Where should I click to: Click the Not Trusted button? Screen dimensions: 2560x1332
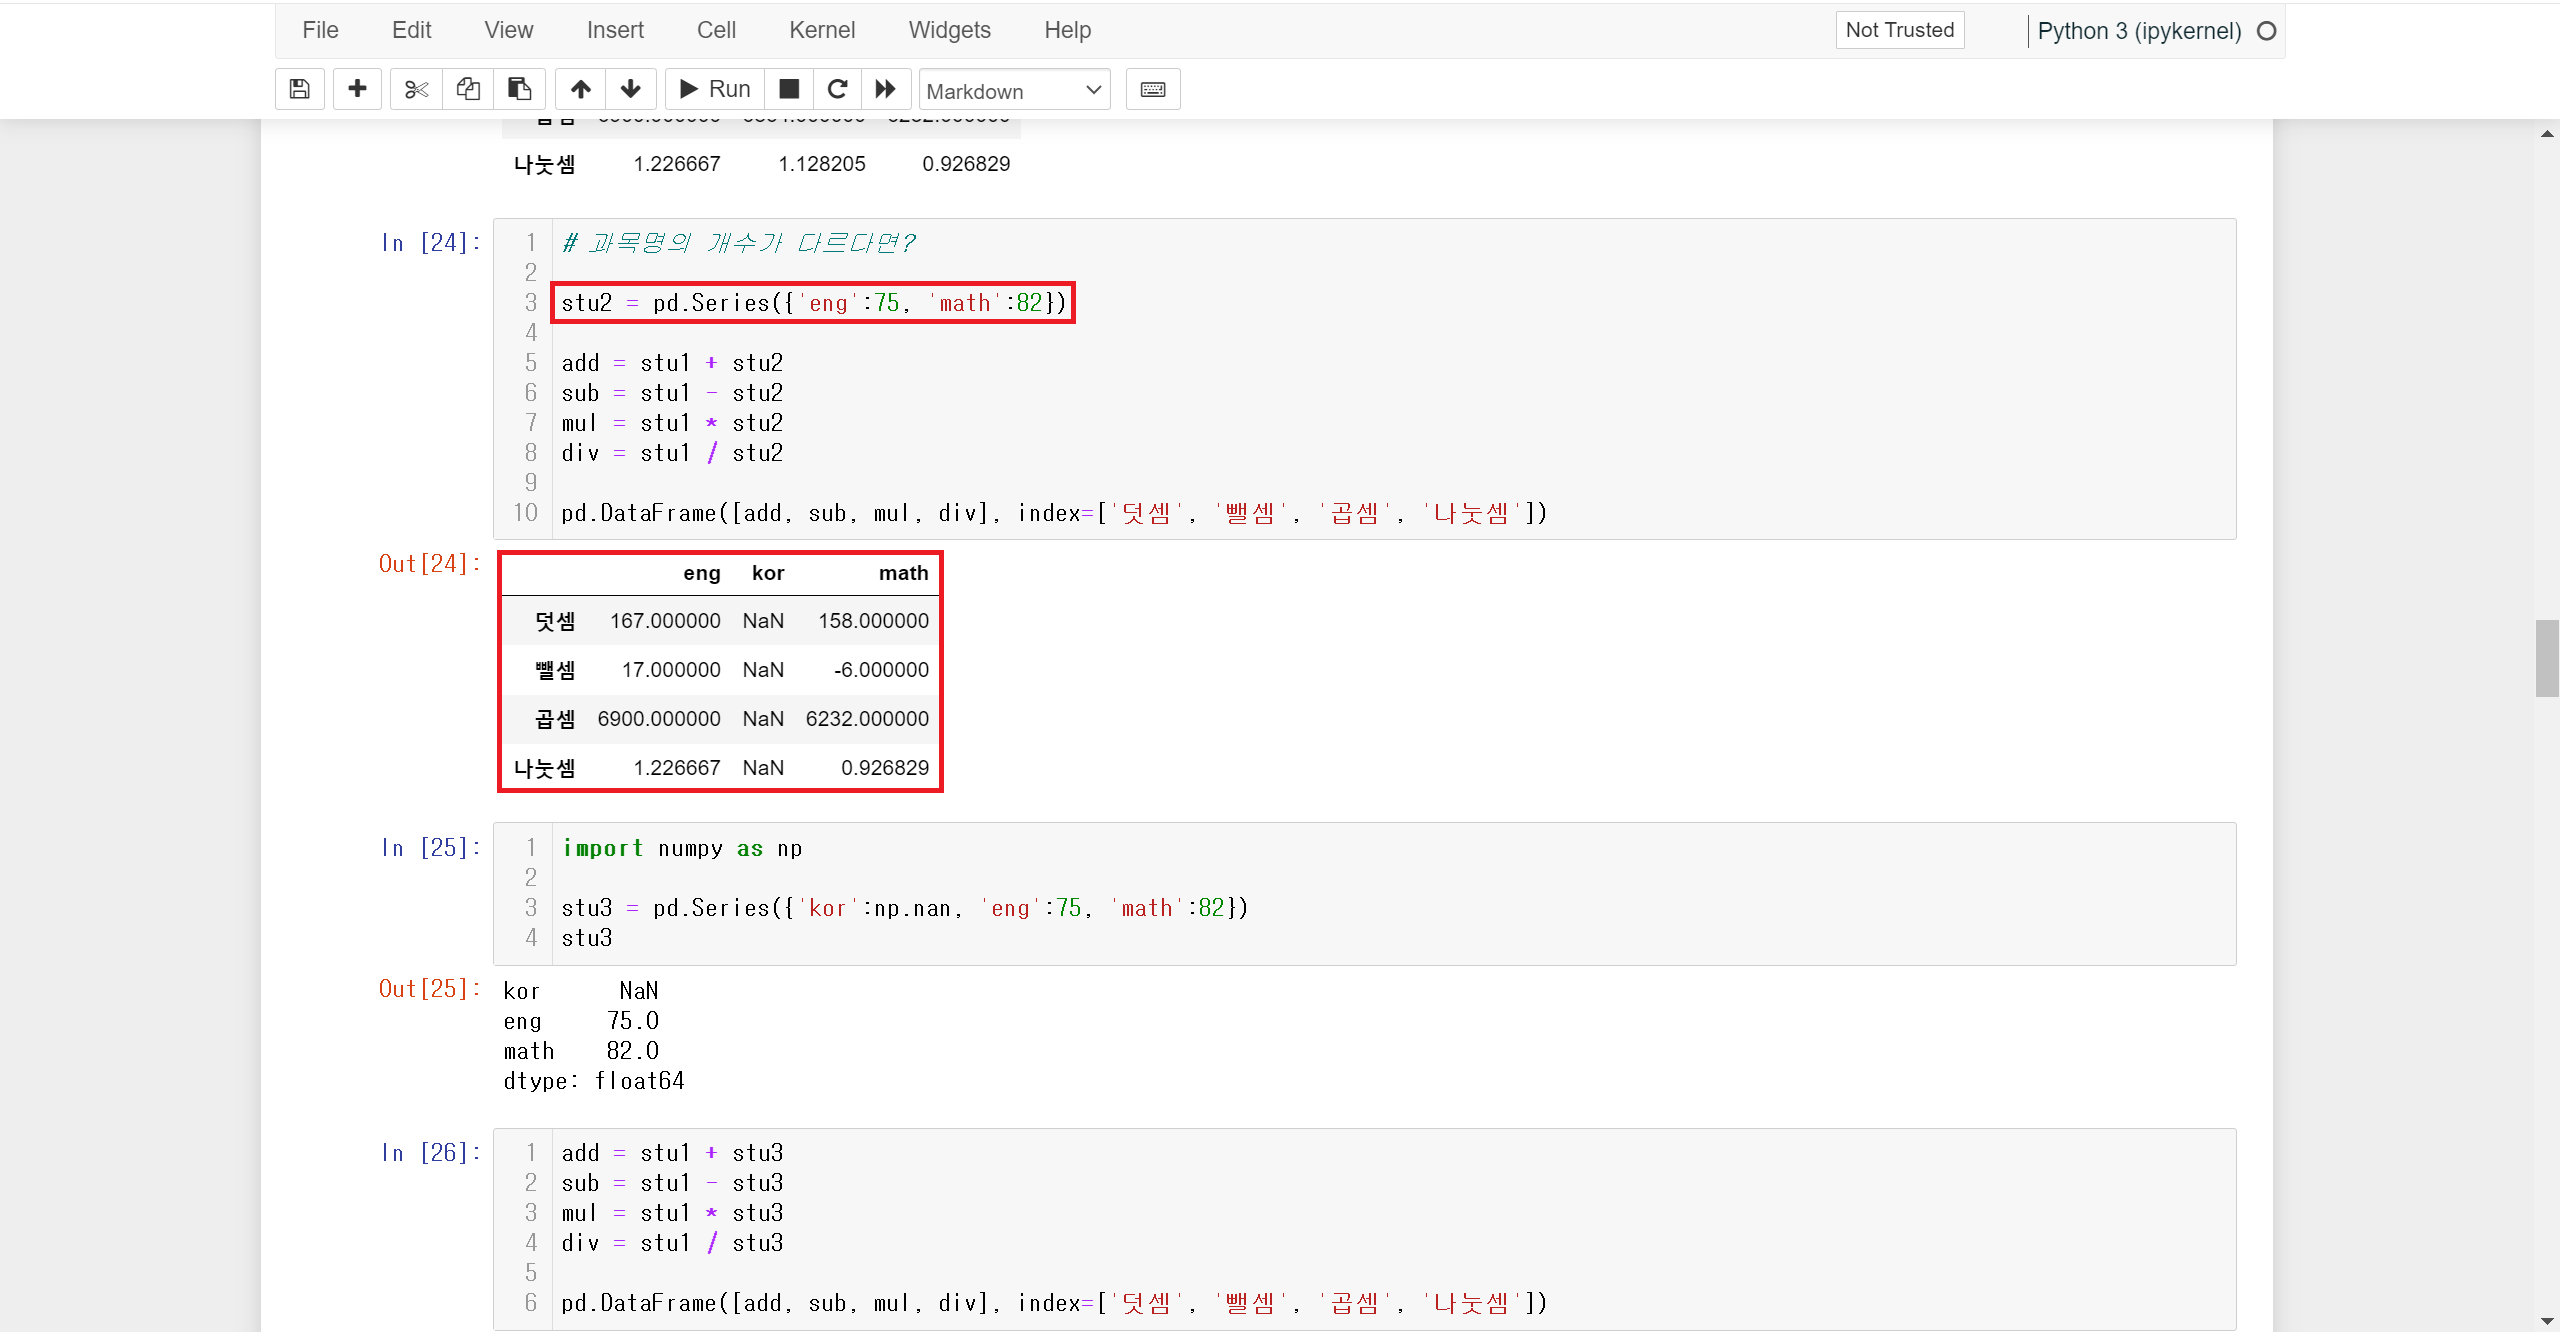click(1899, 30)
